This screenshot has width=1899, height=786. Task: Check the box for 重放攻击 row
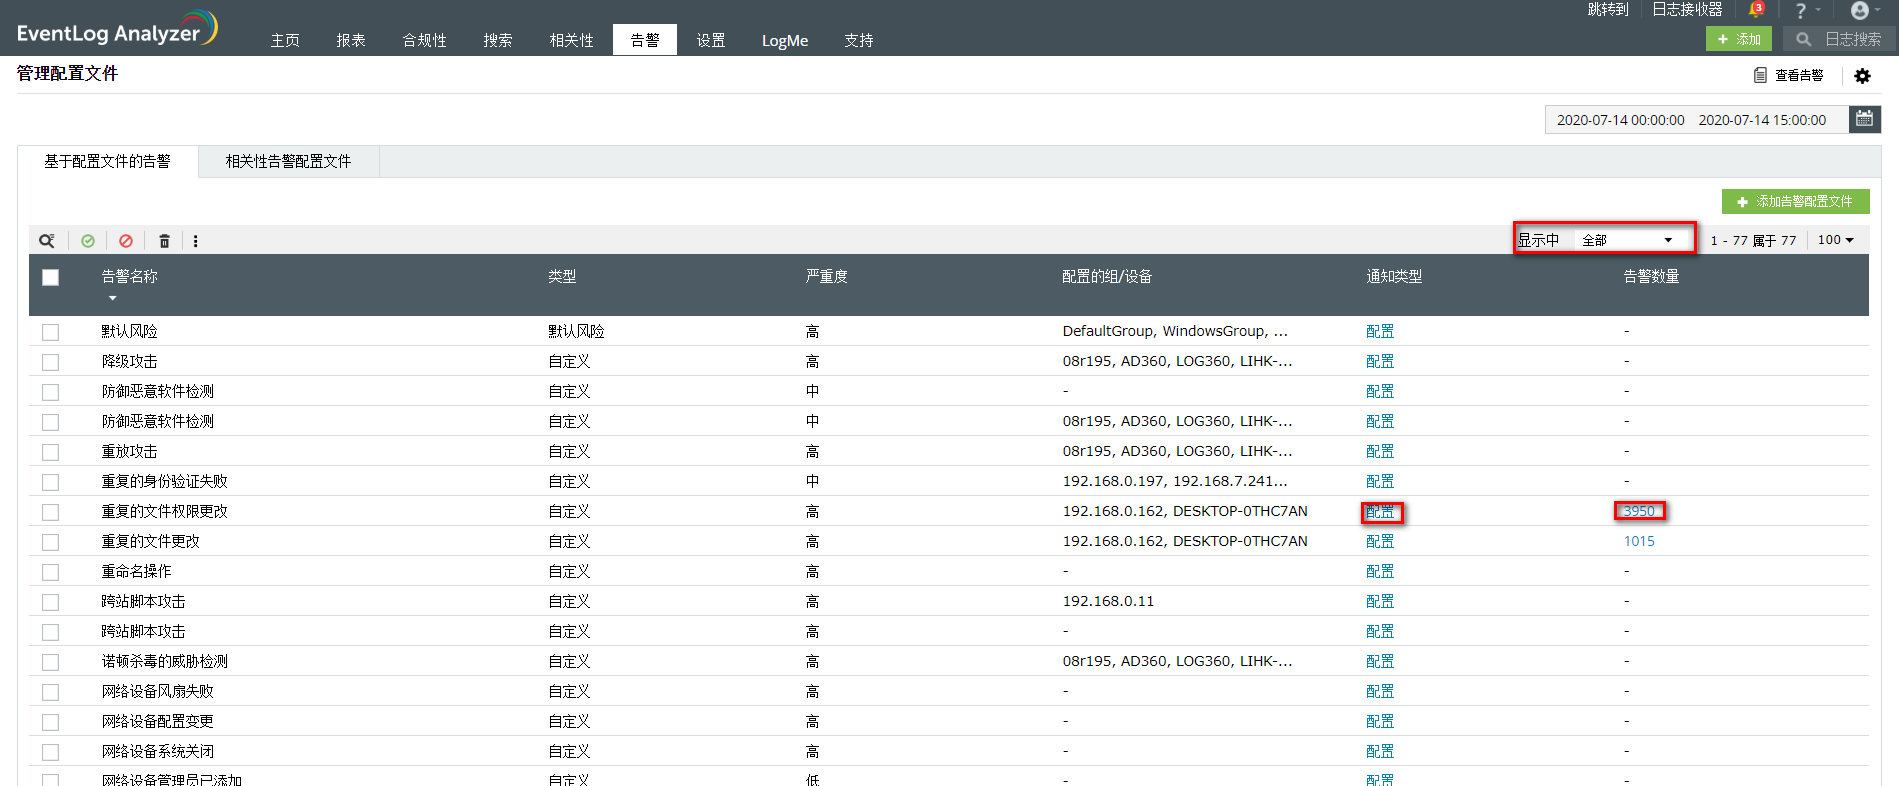point(51,452)
